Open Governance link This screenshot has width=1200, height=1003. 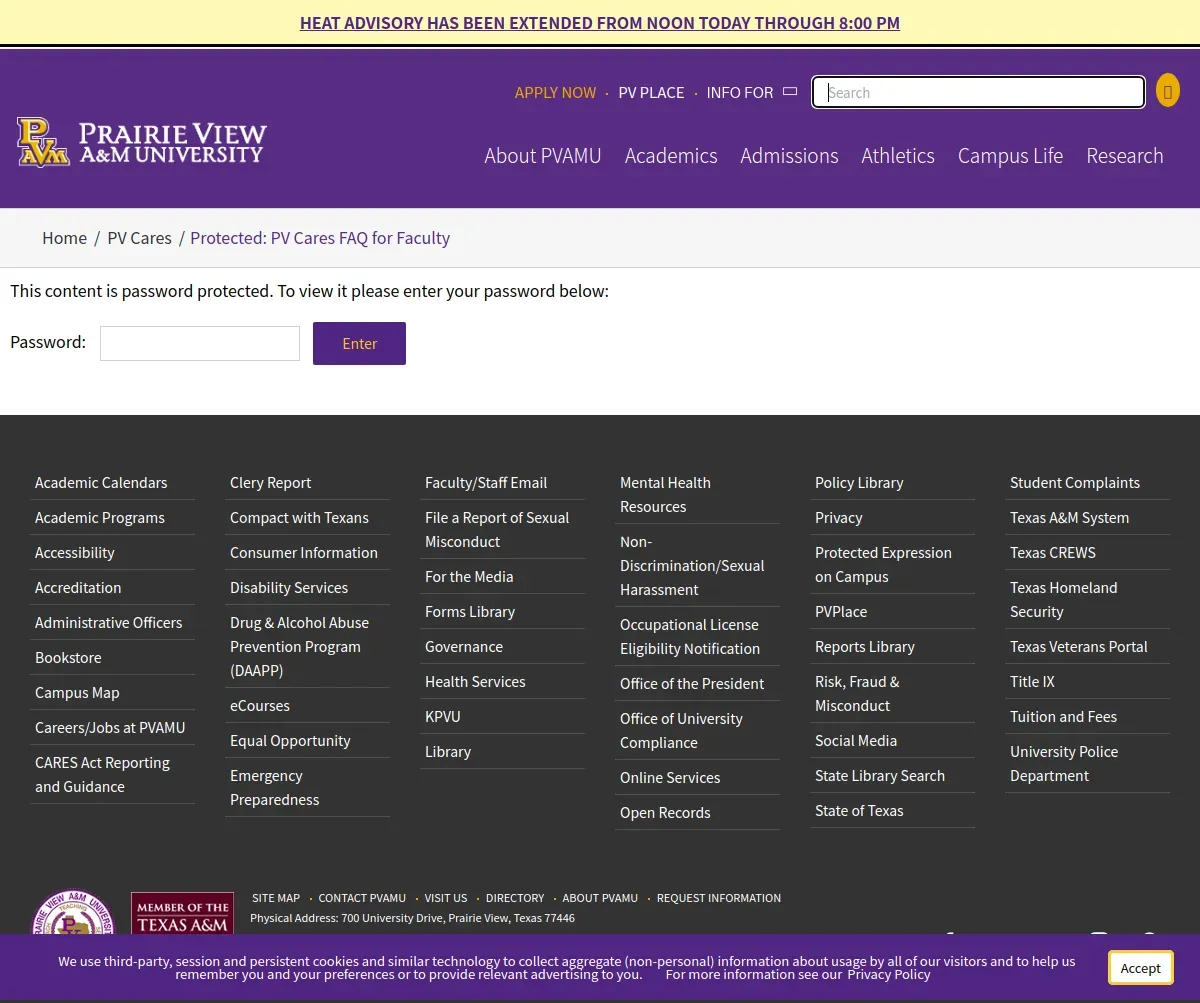[464, 646]
